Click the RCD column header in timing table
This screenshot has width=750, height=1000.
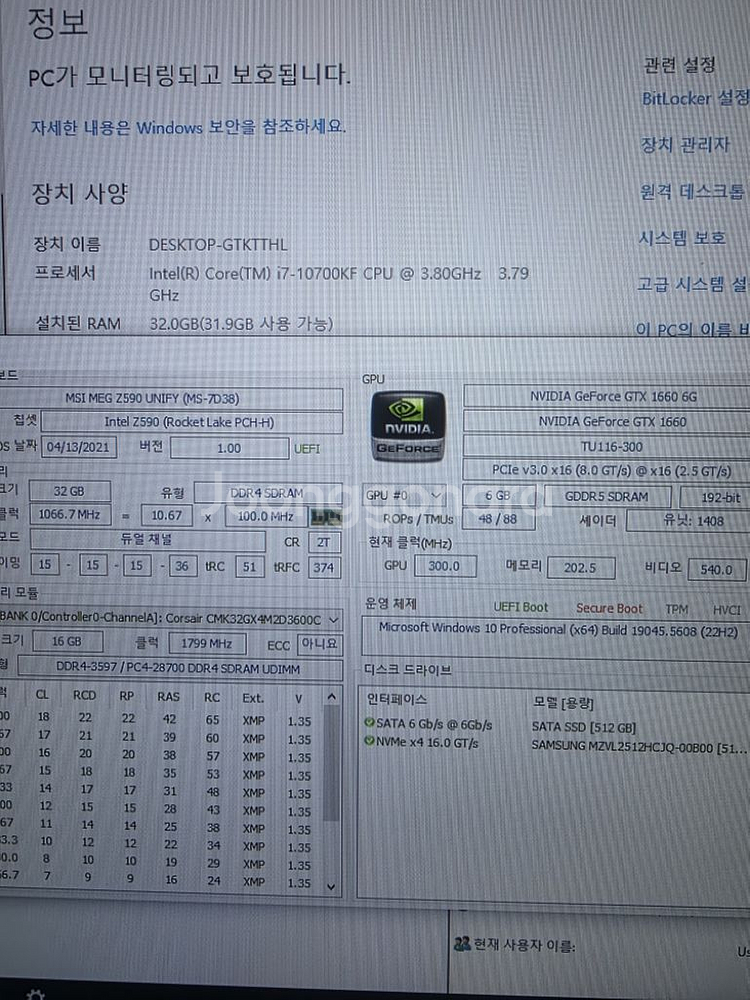coord(84,695)
